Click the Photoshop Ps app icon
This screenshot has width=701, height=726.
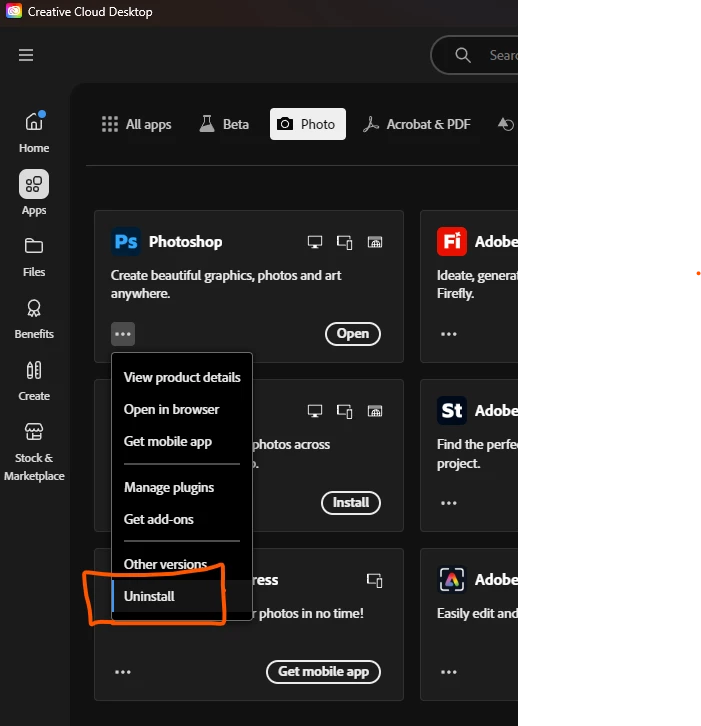[x=125, y=241]
